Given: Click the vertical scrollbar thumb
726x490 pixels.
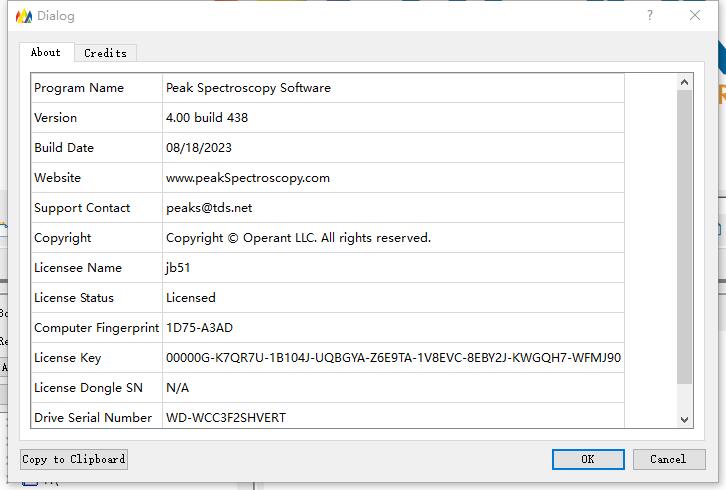Looking at the screenshot, I should [684, 237].
